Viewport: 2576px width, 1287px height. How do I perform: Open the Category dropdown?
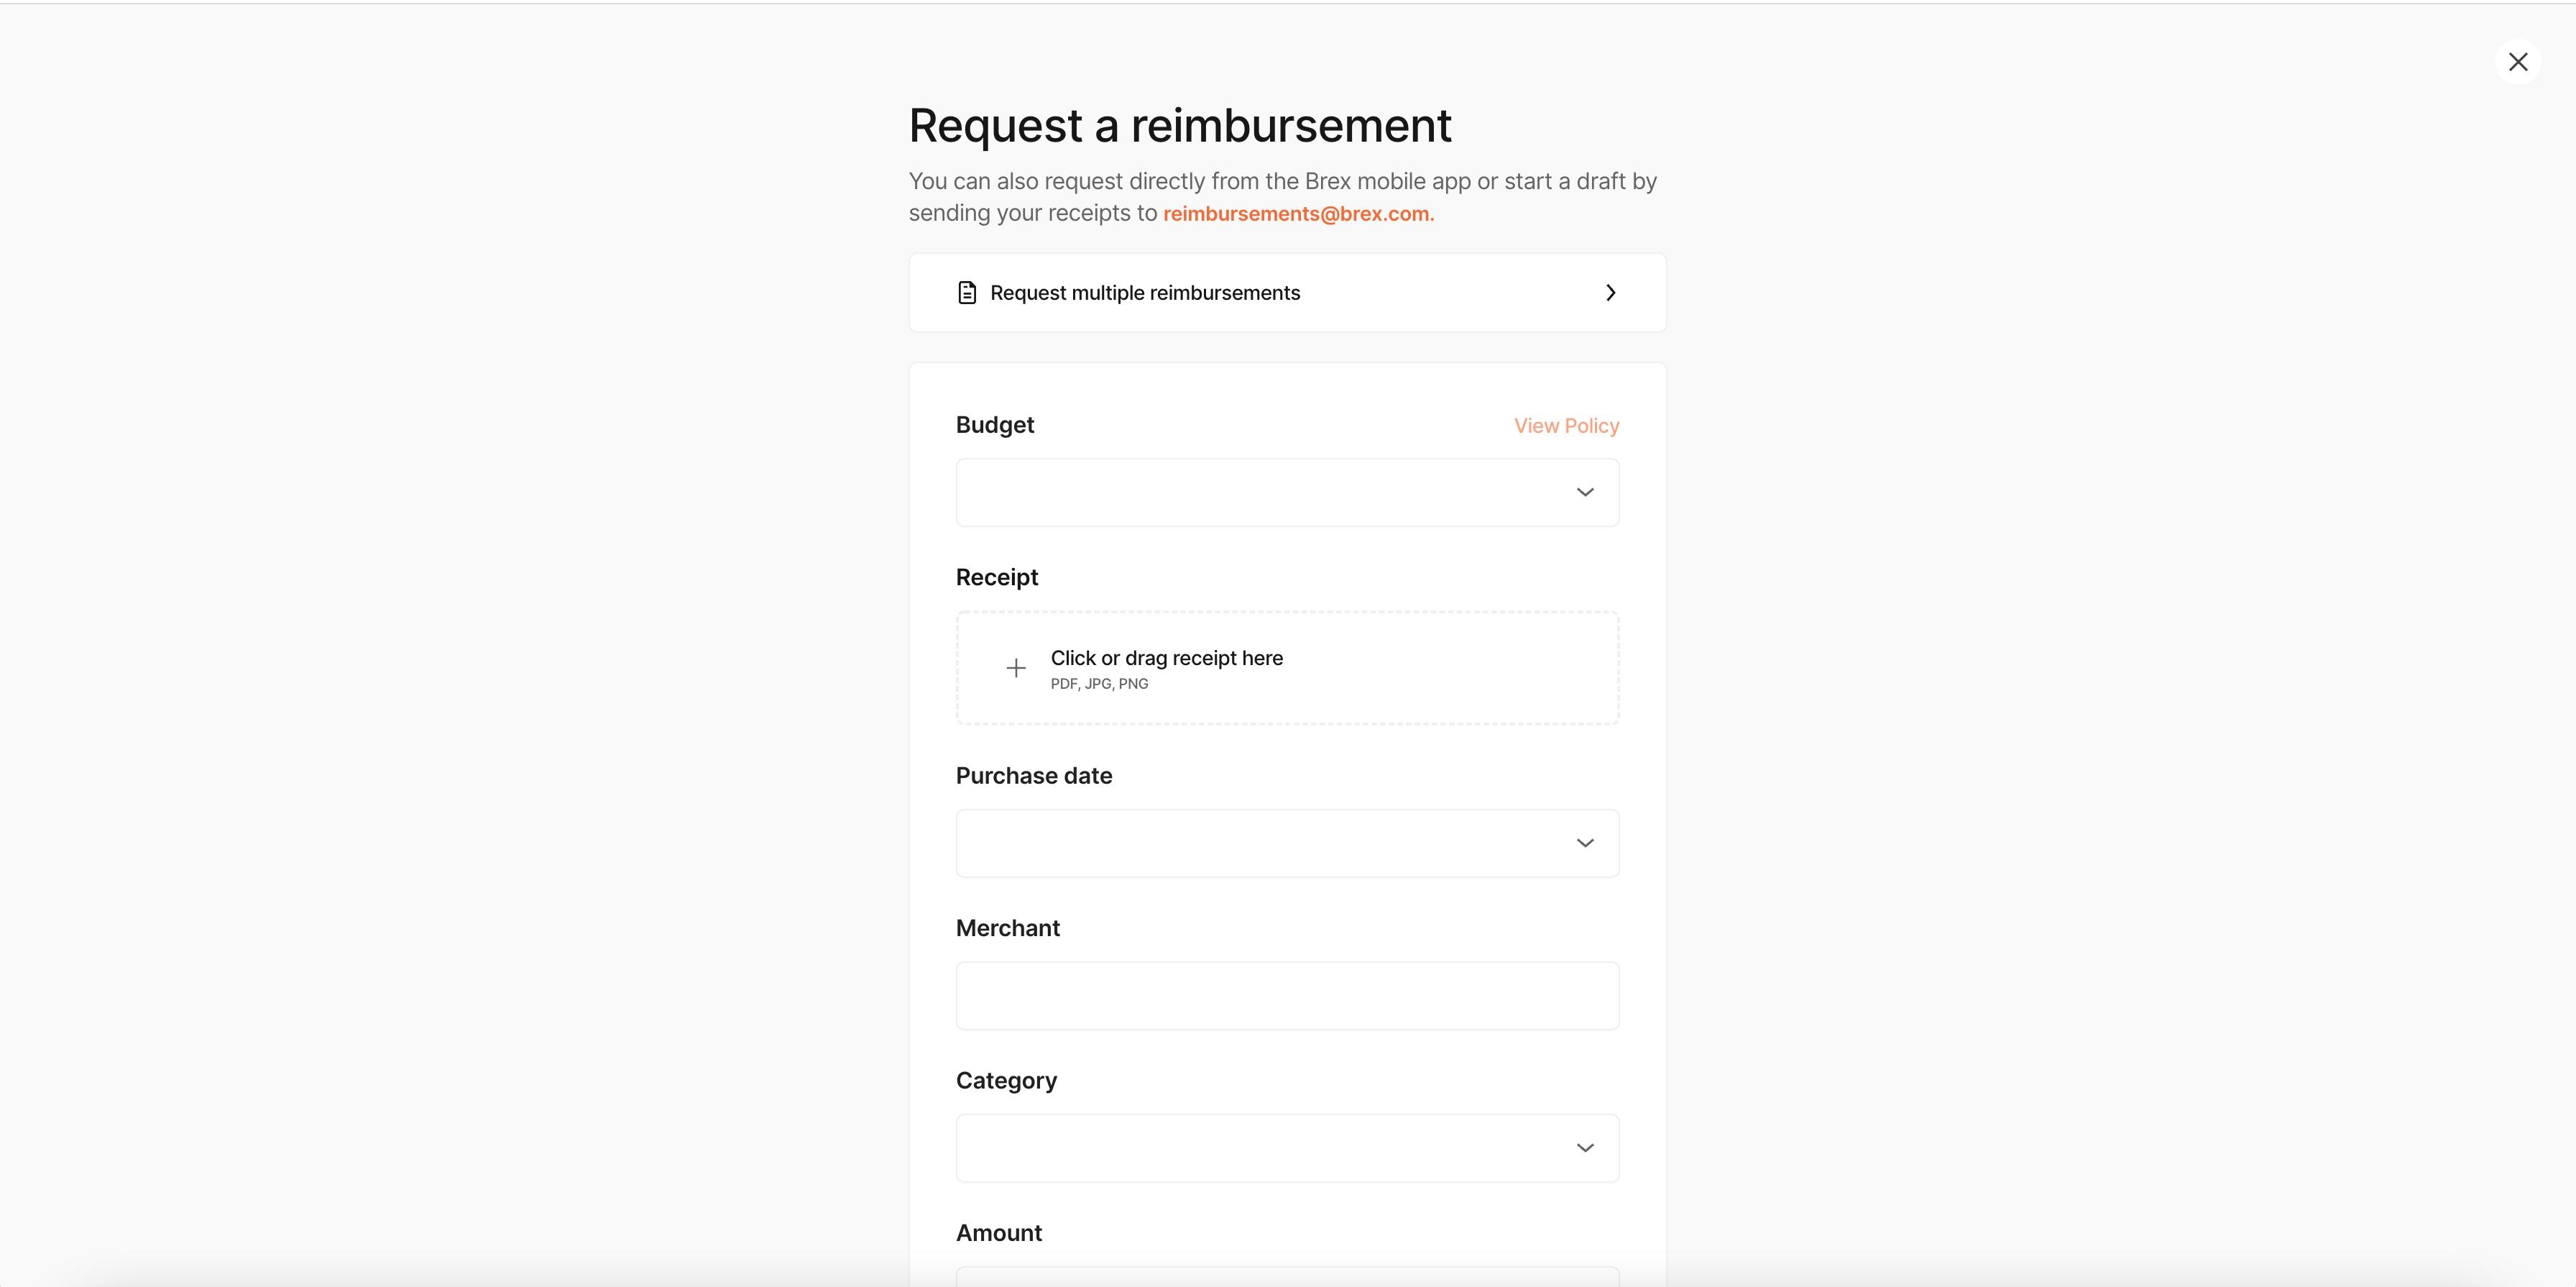click(1287, 1147)
